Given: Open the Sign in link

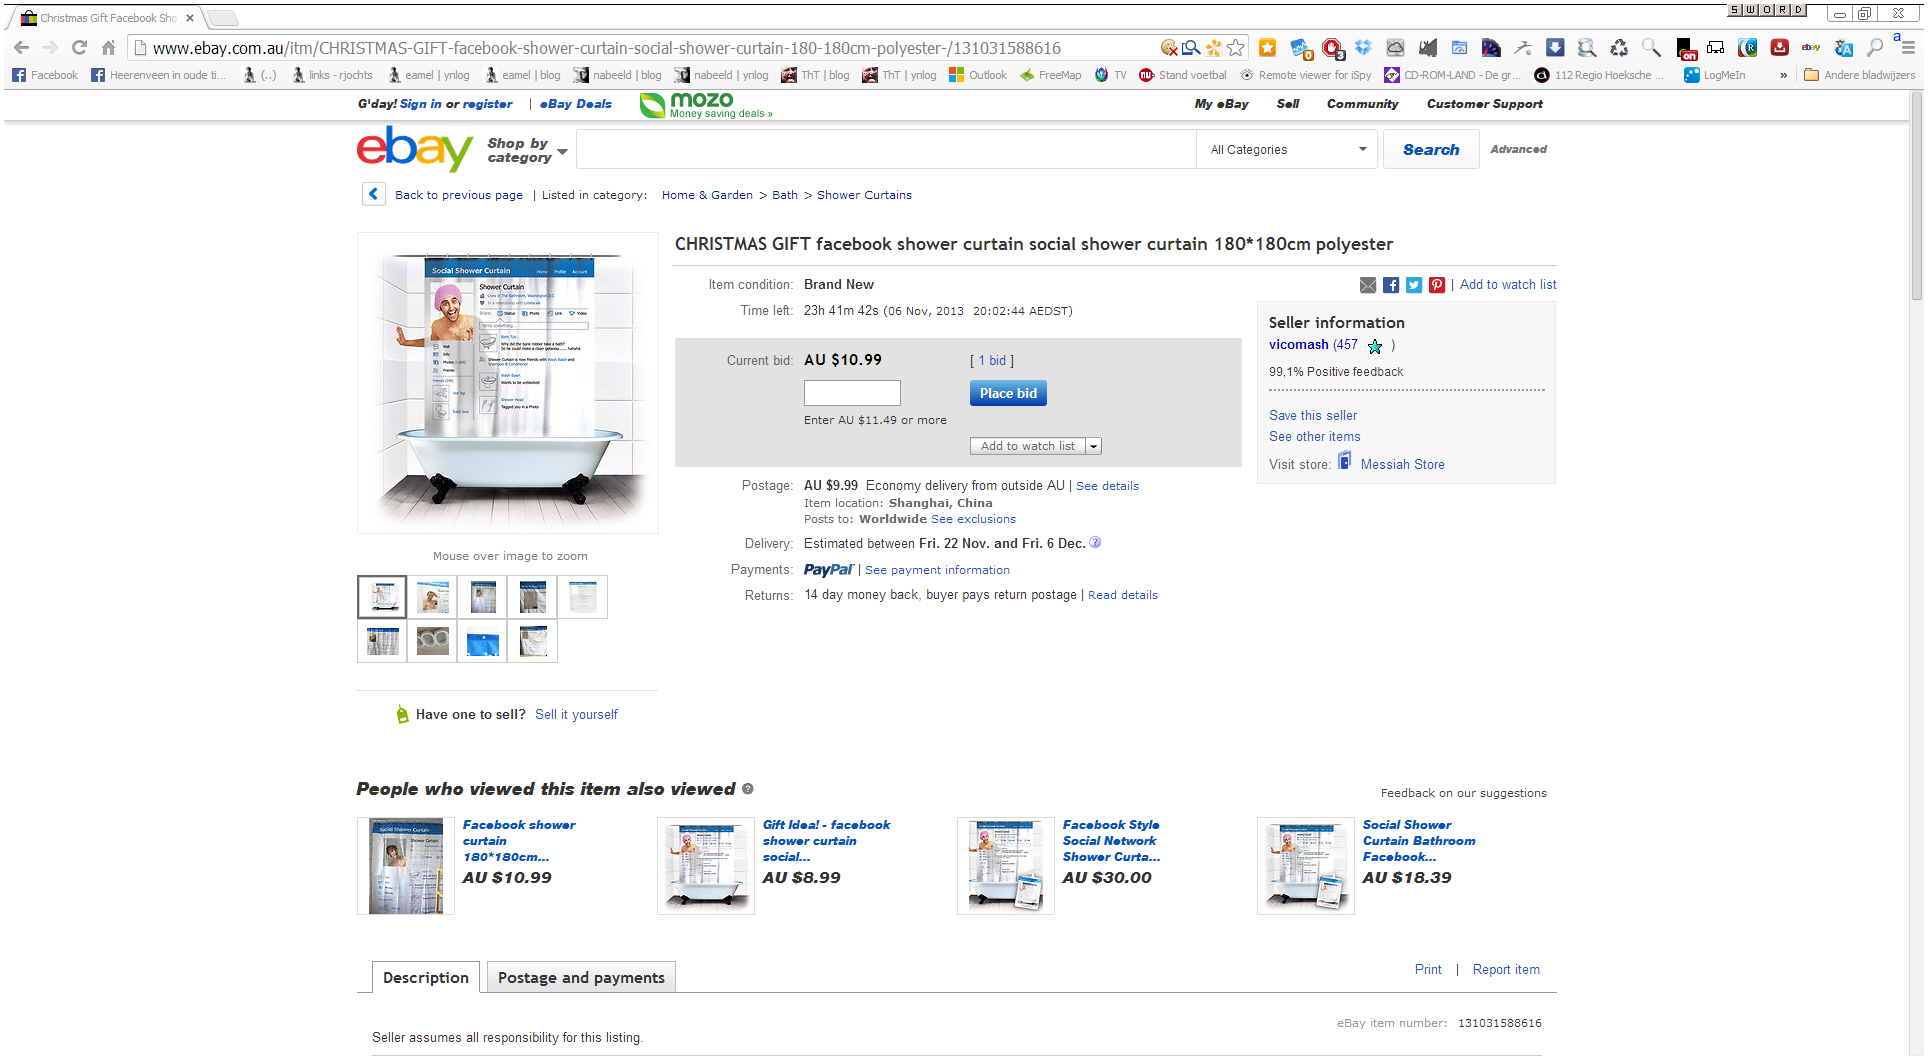Looking at the screenshot, I should (420, 104).
